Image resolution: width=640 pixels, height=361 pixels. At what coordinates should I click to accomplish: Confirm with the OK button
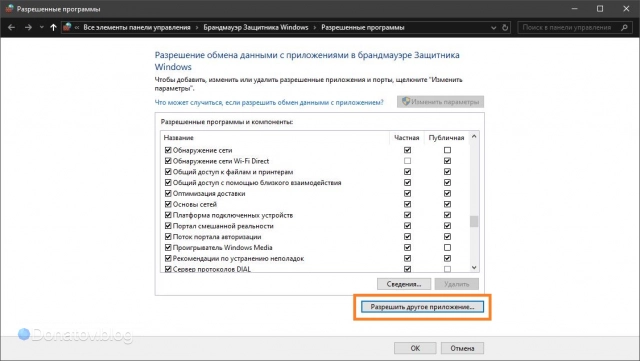pyautogui.click(x=415, y=348)
